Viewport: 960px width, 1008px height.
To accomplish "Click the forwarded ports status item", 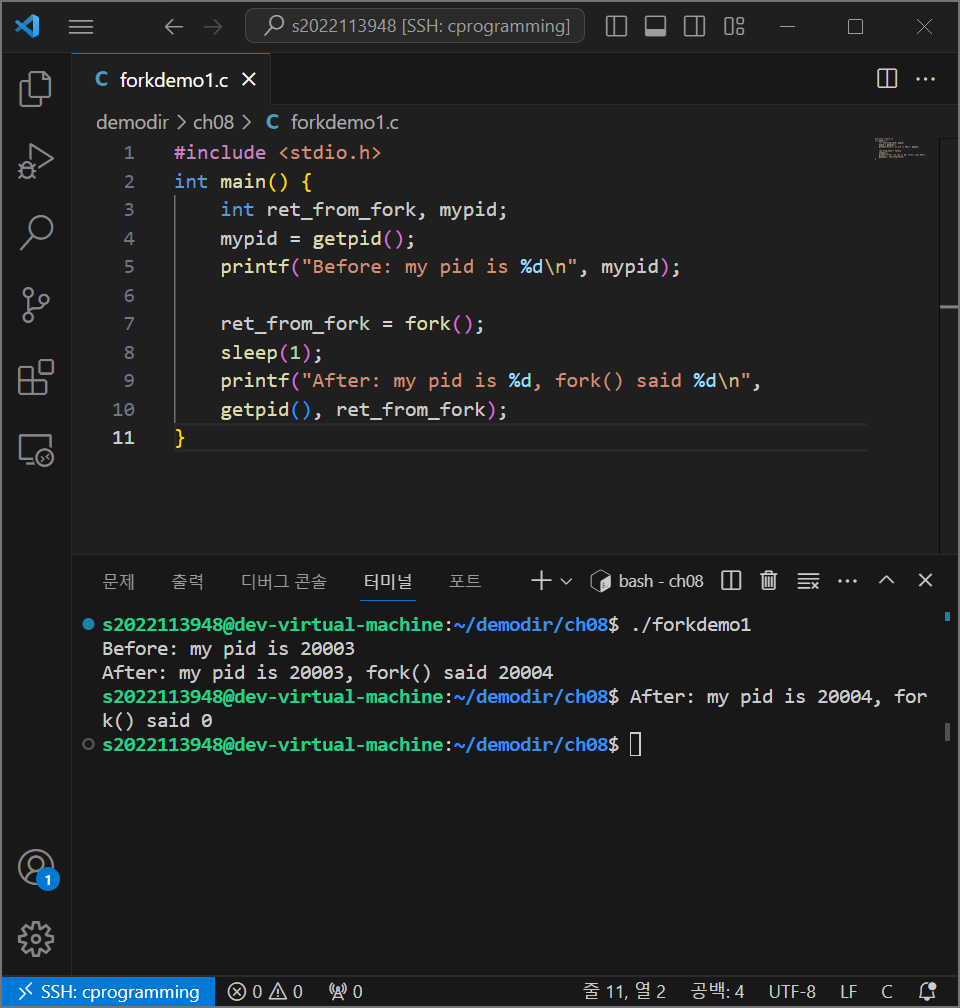I will (346, 991).
